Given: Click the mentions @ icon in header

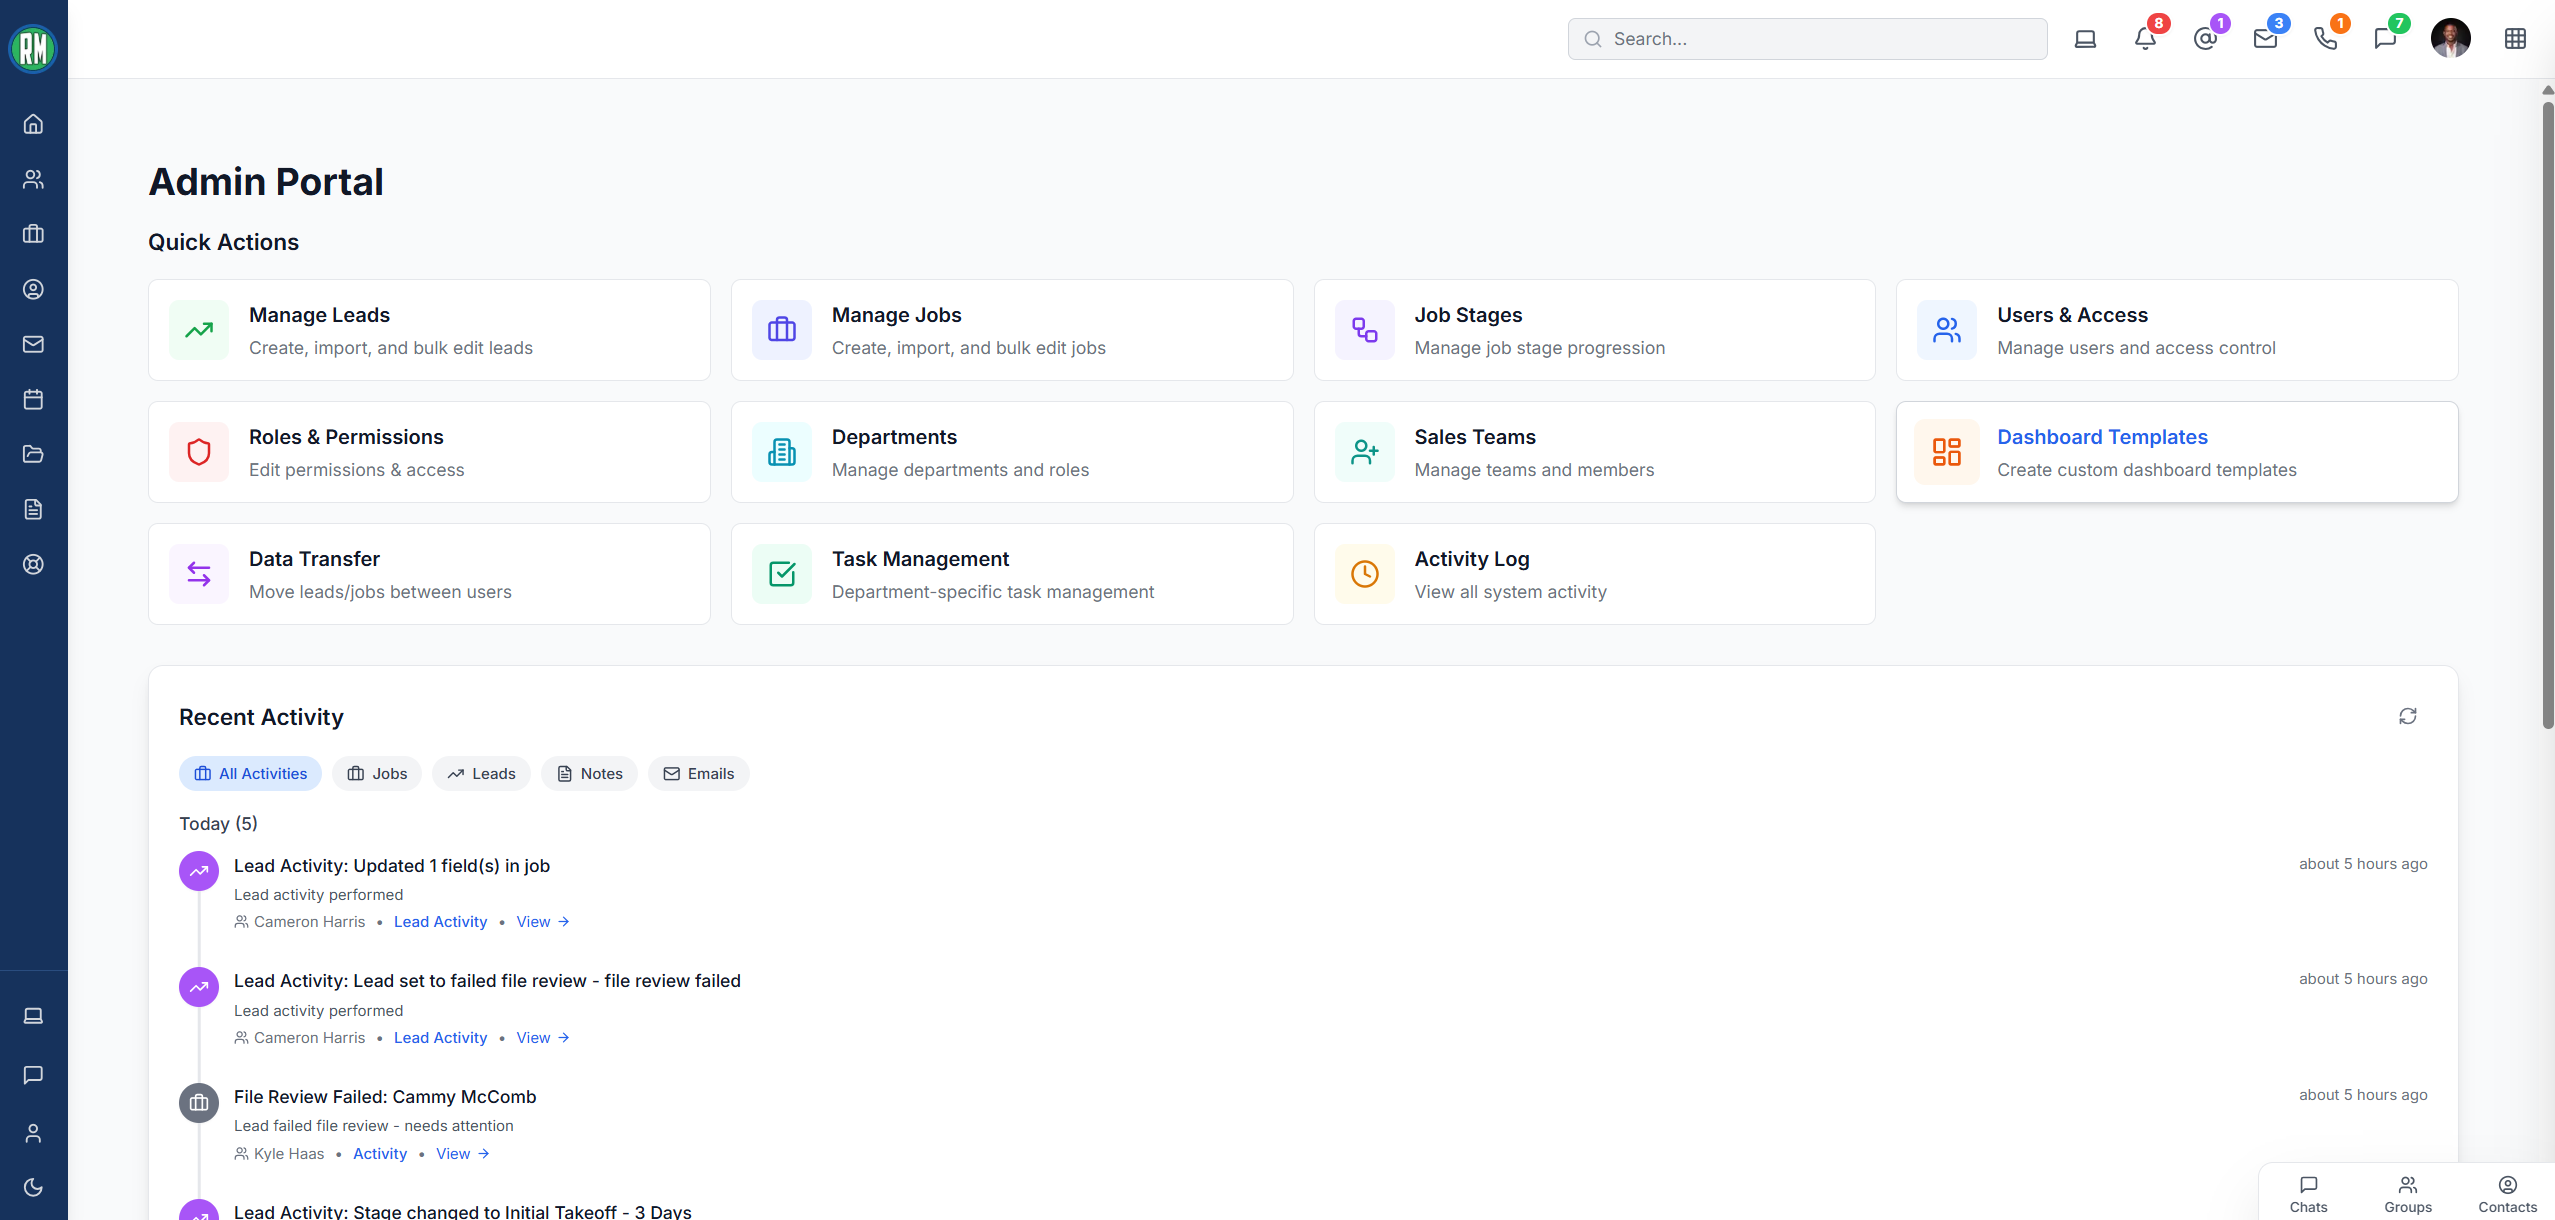Looking at the screenshot, I should tap(2205, 39).
